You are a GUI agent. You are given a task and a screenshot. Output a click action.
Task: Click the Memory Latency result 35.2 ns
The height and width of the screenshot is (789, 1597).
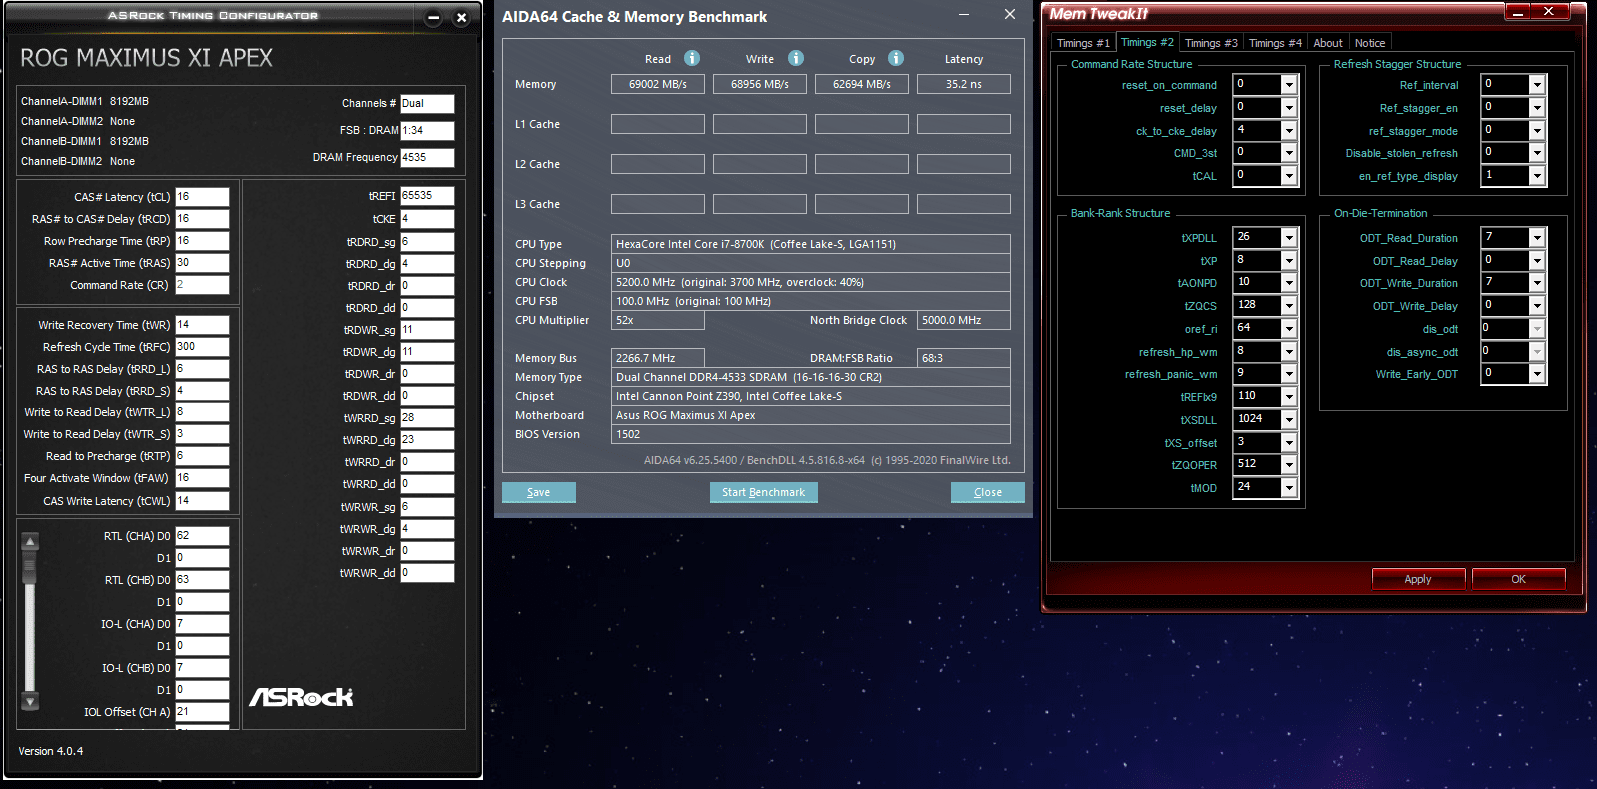click(x=964, y=84)
